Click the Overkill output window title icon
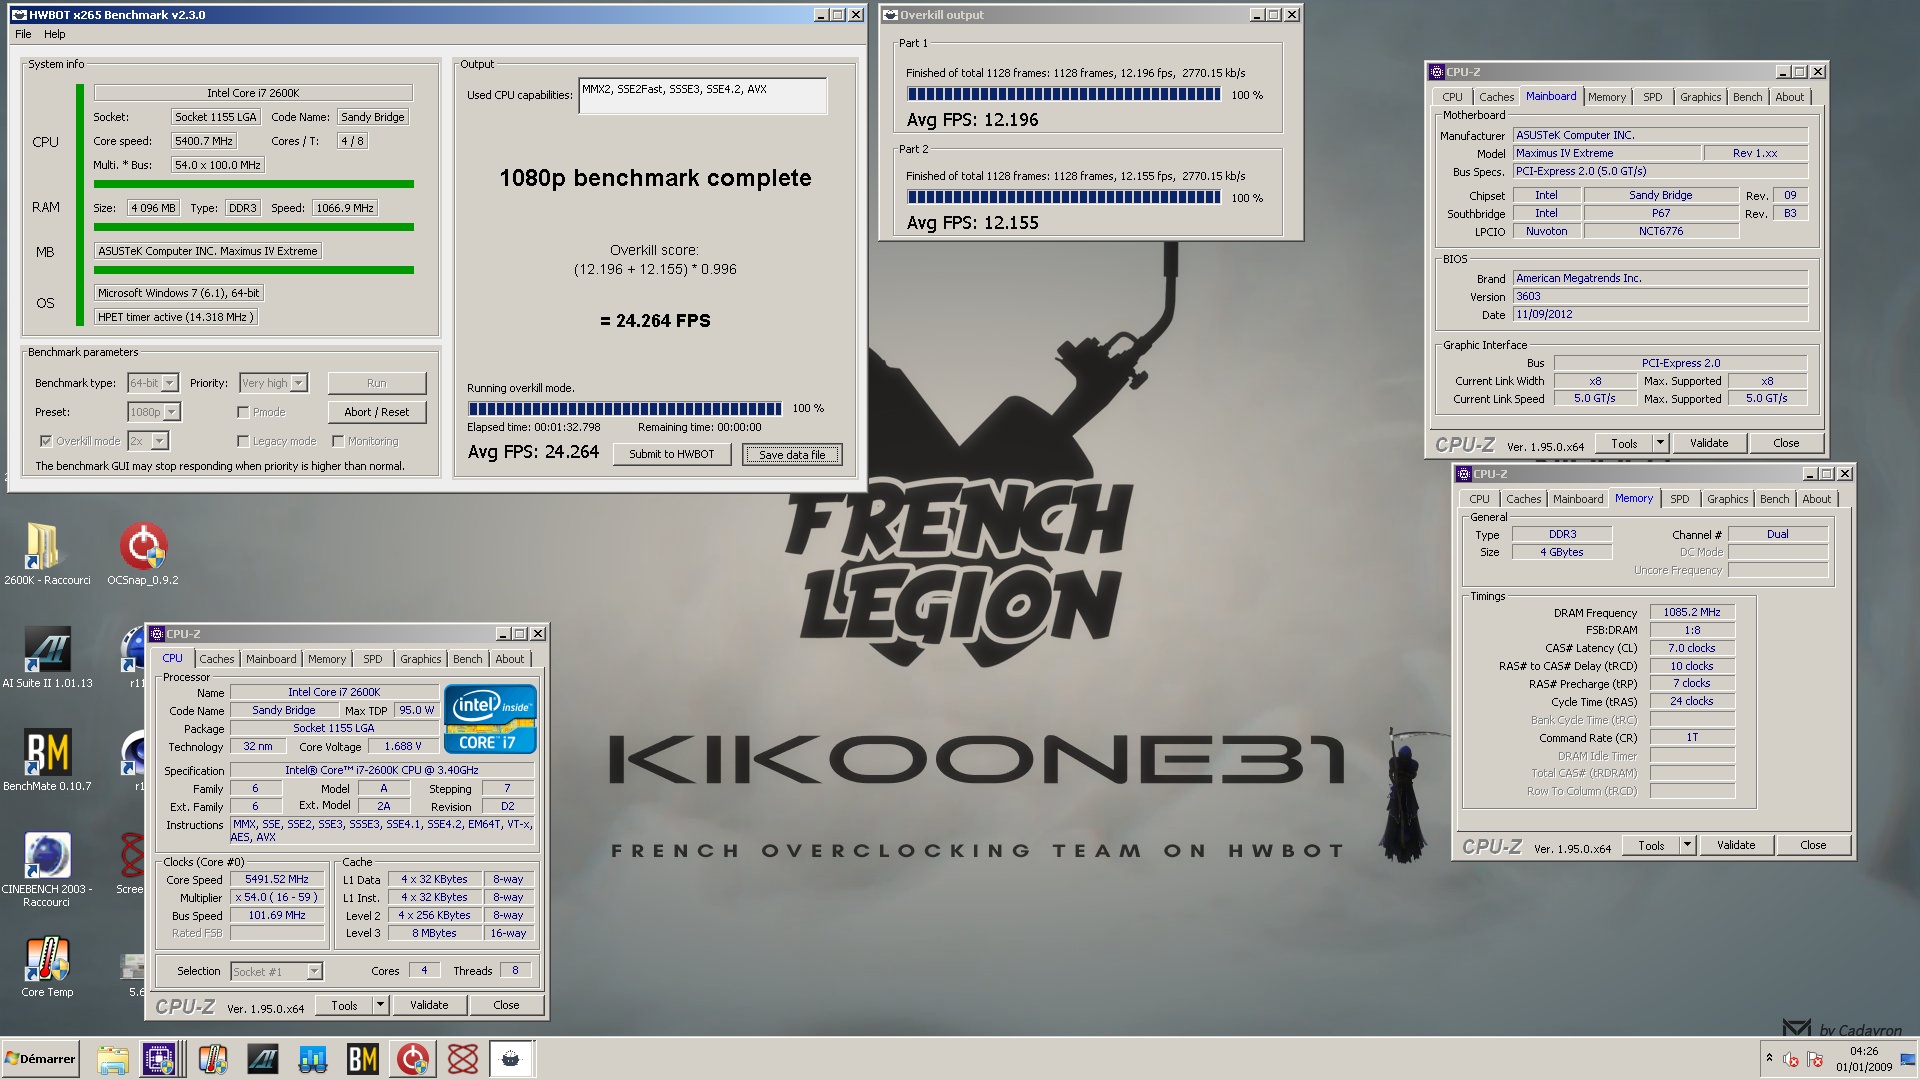Viewport: 1920px width, 1080px height. pos(890,15)
